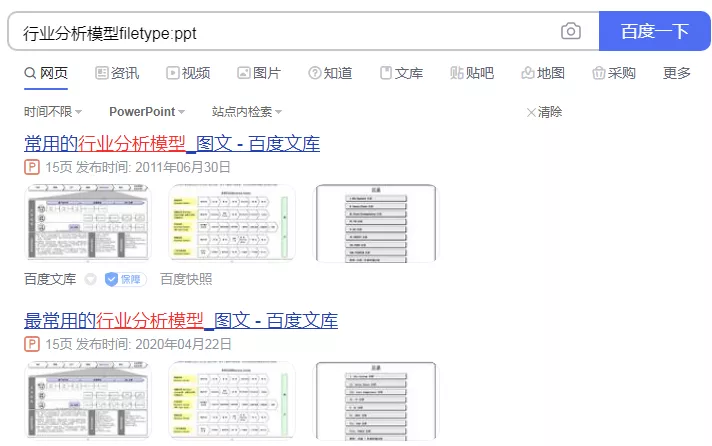Open the 采购 tab

(x=614, y=73)
